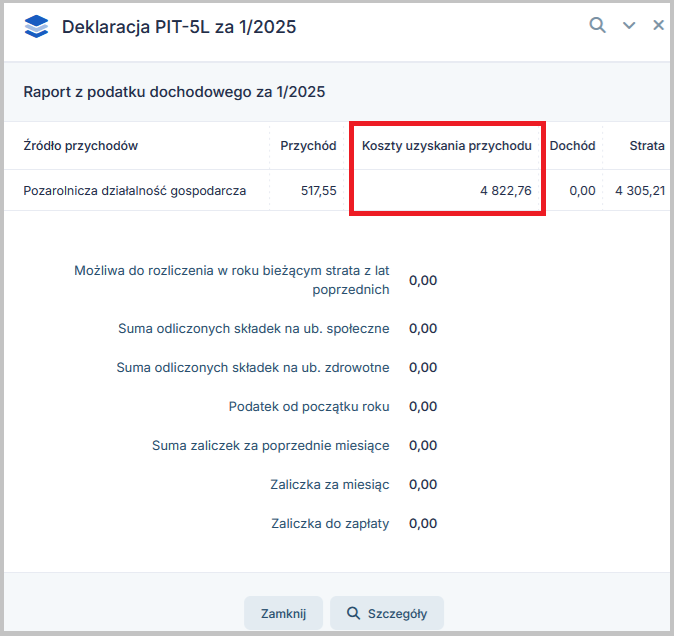Click the 4 822,76 costs value
674x636 pixels.
point(505,190)
